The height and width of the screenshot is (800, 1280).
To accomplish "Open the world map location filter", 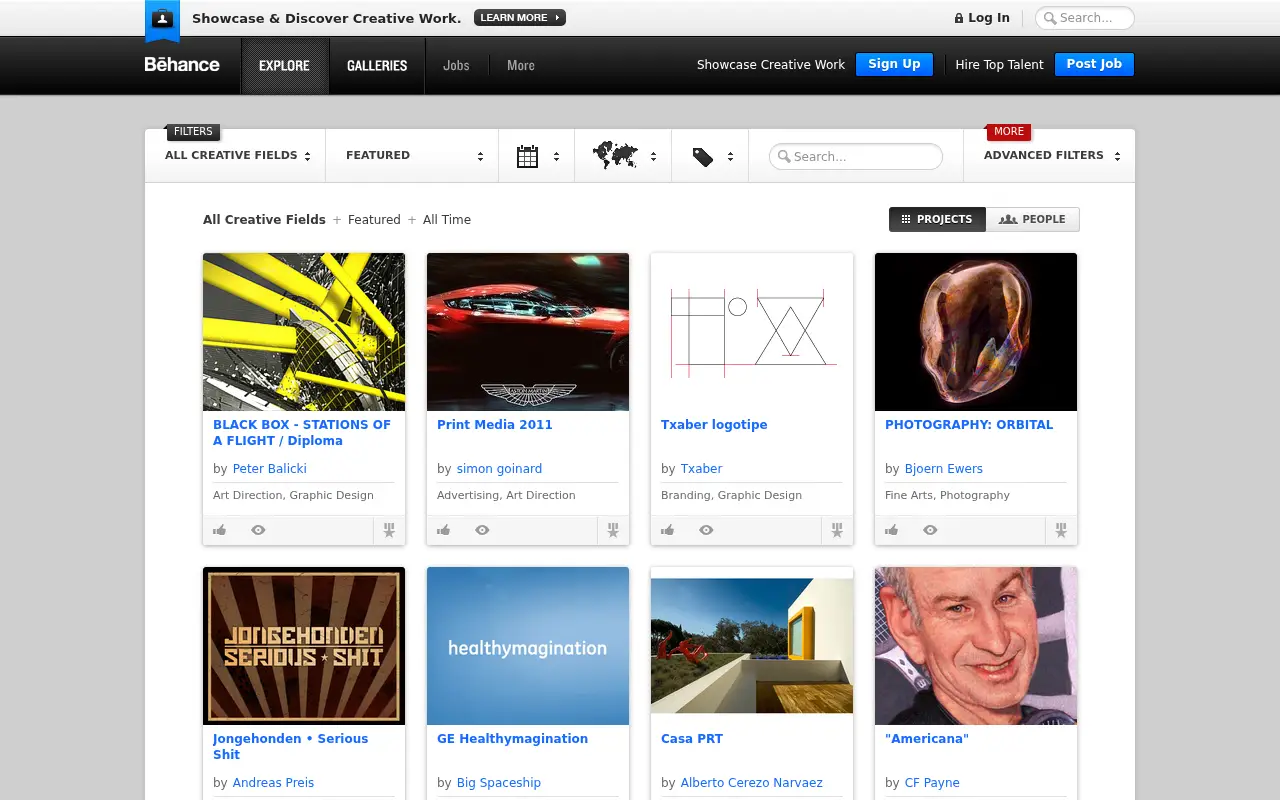I will coord(615,155).
